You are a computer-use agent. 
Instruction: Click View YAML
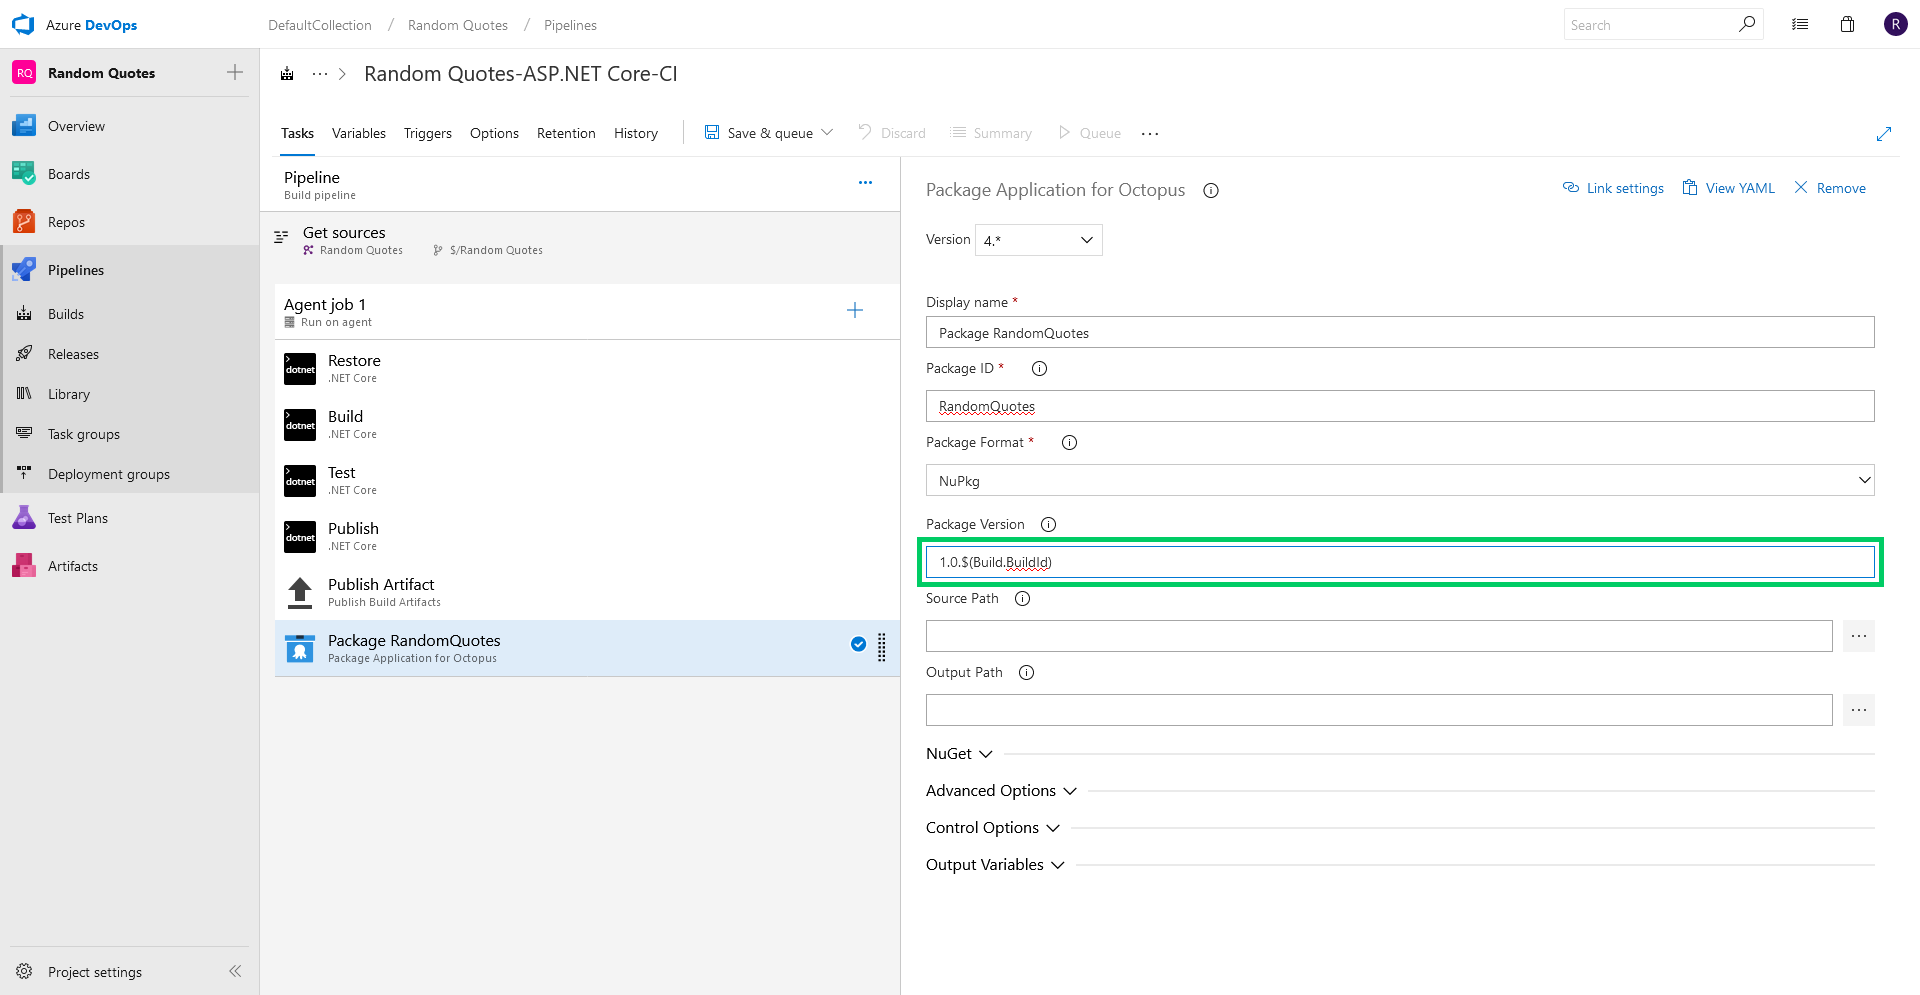tap(1729, 188)
